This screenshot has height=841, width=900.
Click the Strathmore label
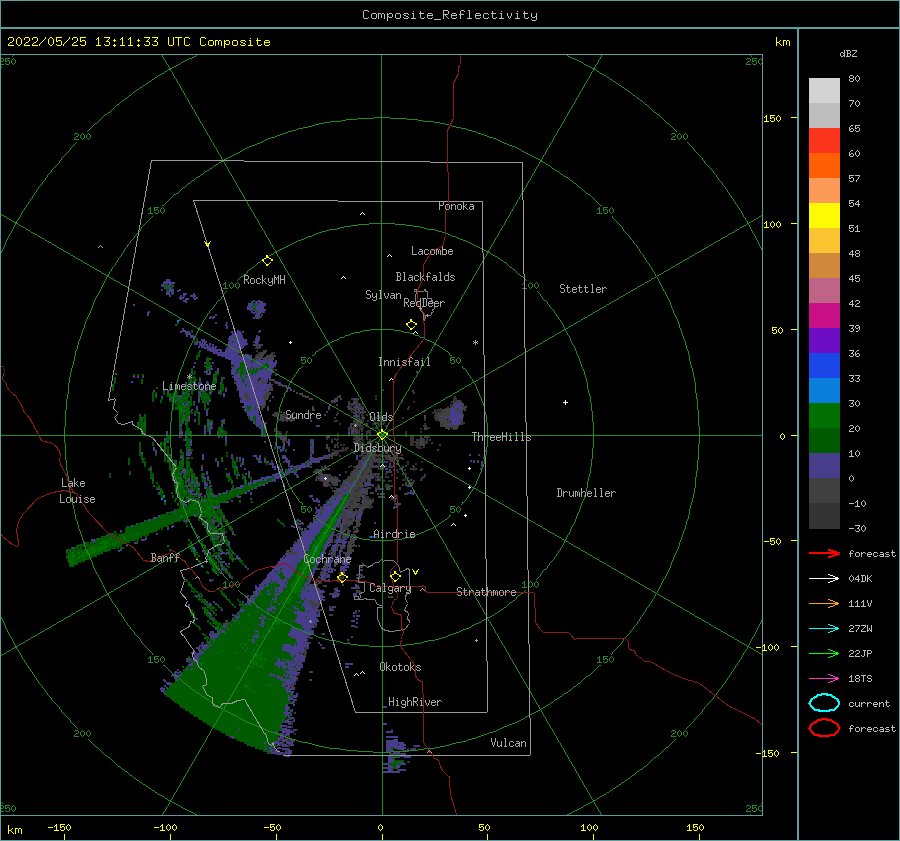[x=486, y=592]
